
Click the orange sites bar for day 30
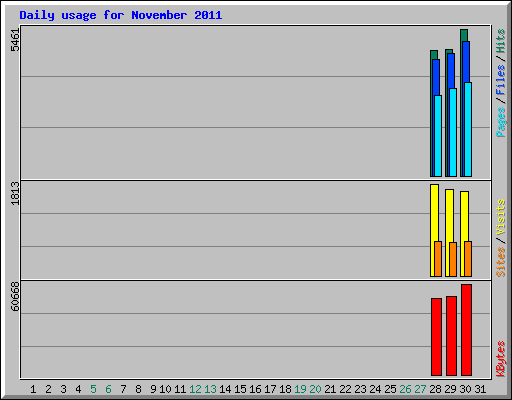468,259
